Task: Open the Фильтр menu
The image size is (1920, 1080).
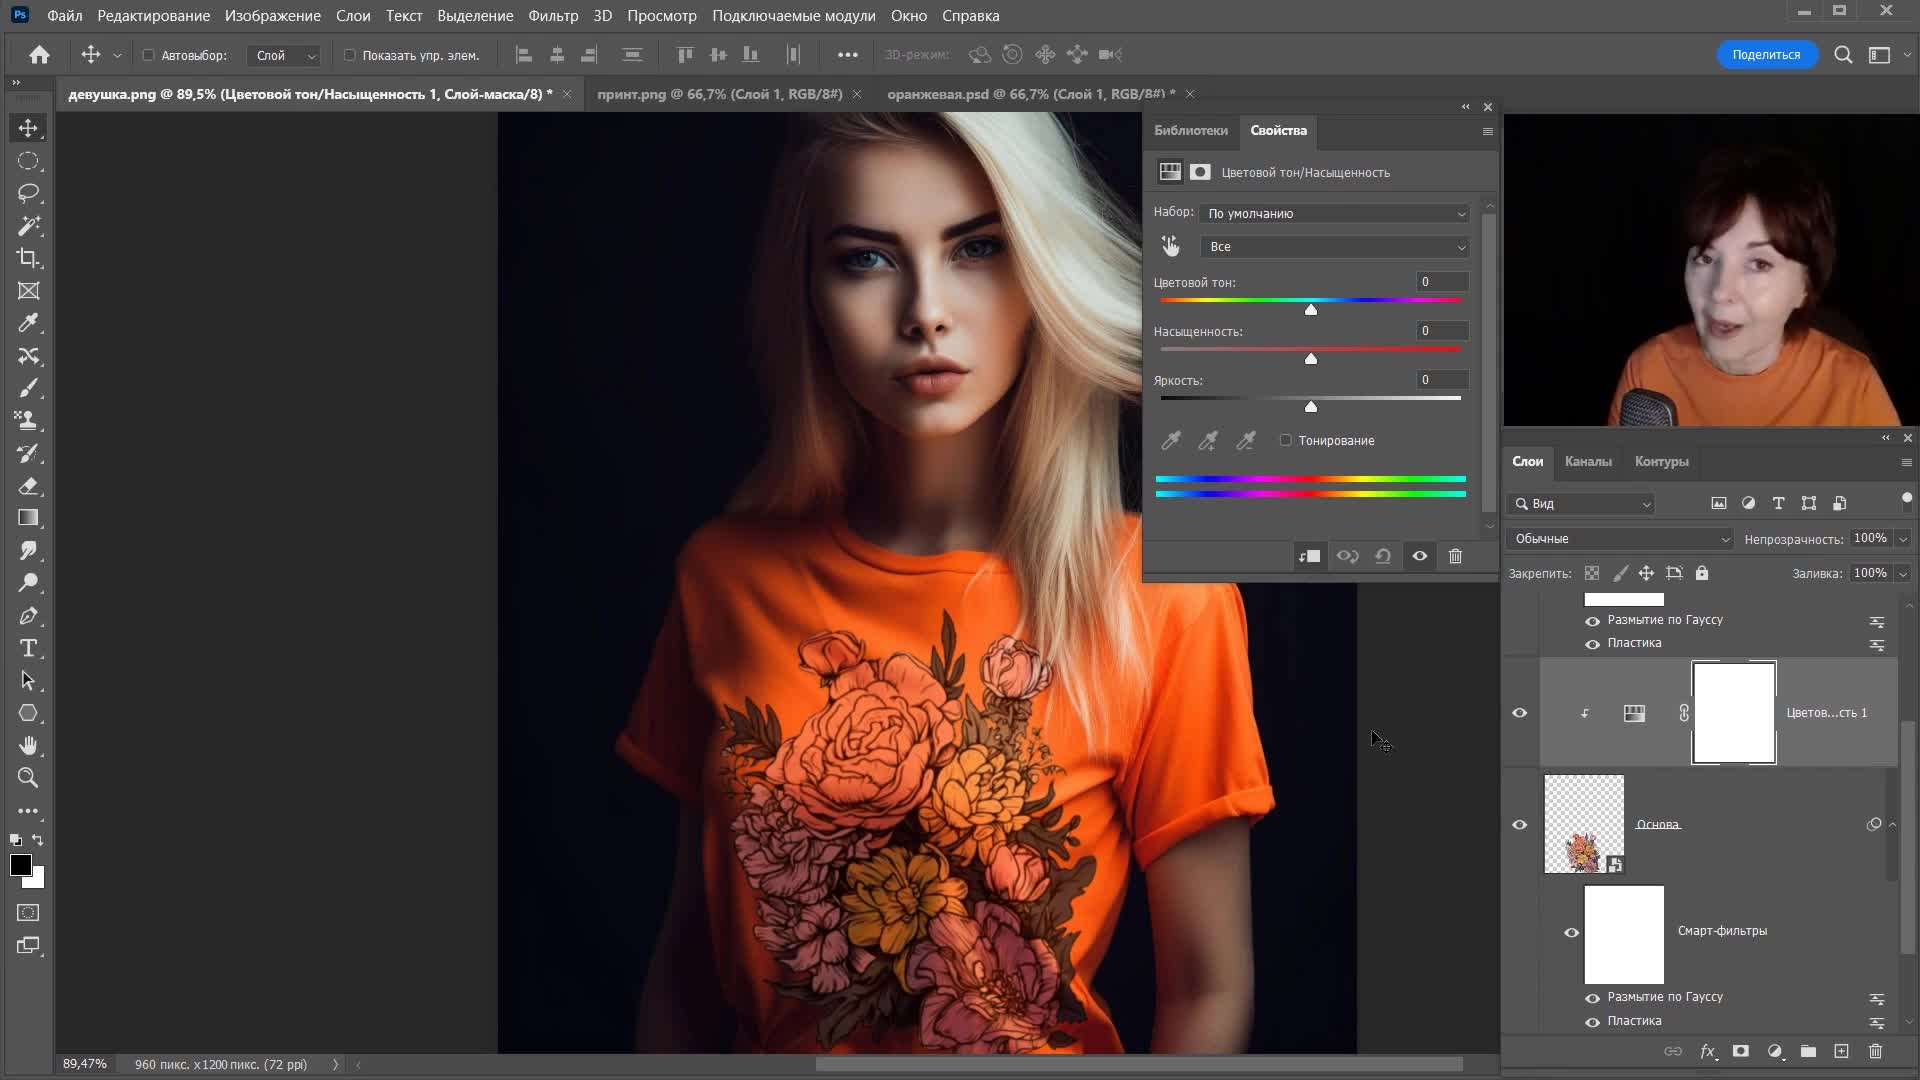Action: 552,16
